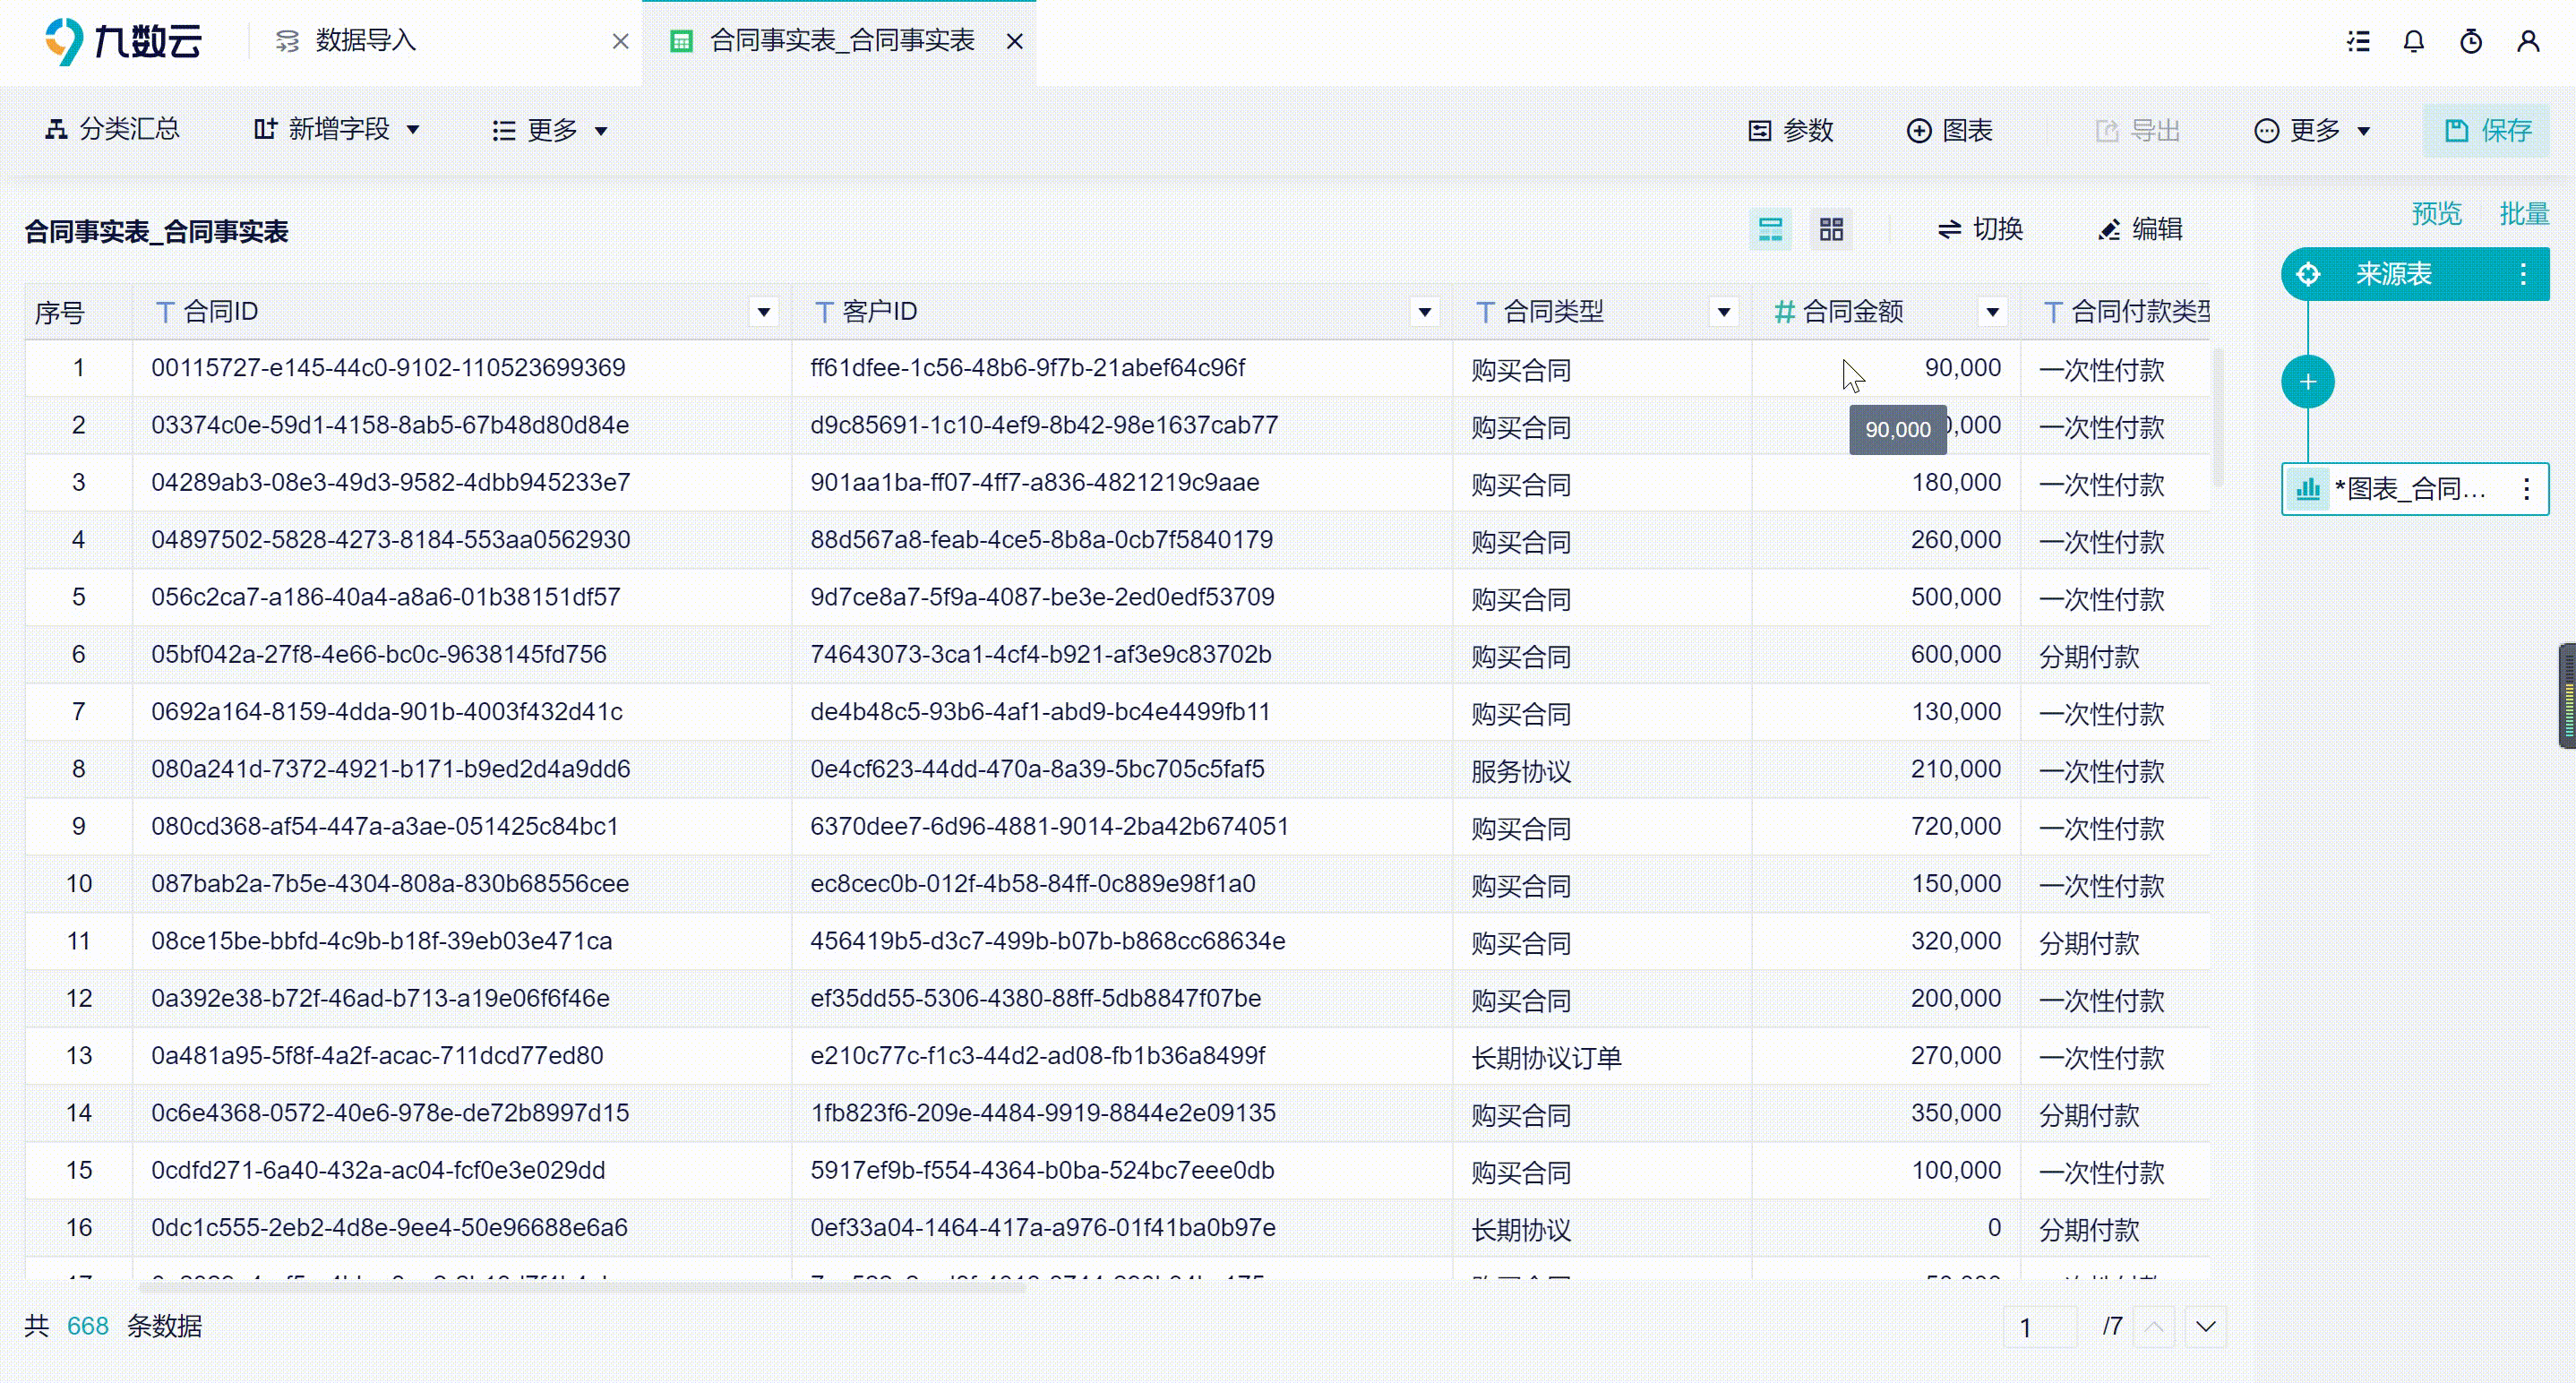The width and height of the screenshot is (2576, 1383).
Task: Open the 更多 menu in the toolbar
Action: pyautogui.click(x=549, y=130)
